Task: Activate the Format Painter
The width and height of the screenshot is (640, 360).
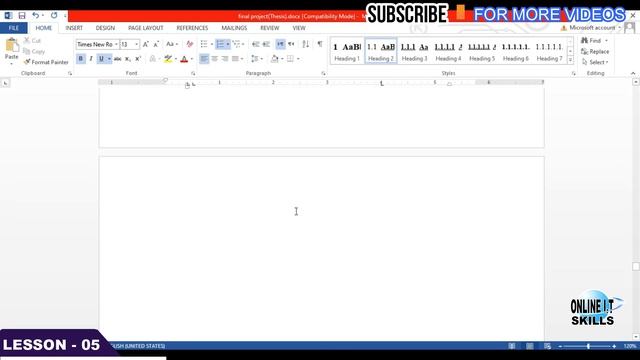Action: (46, 62)
